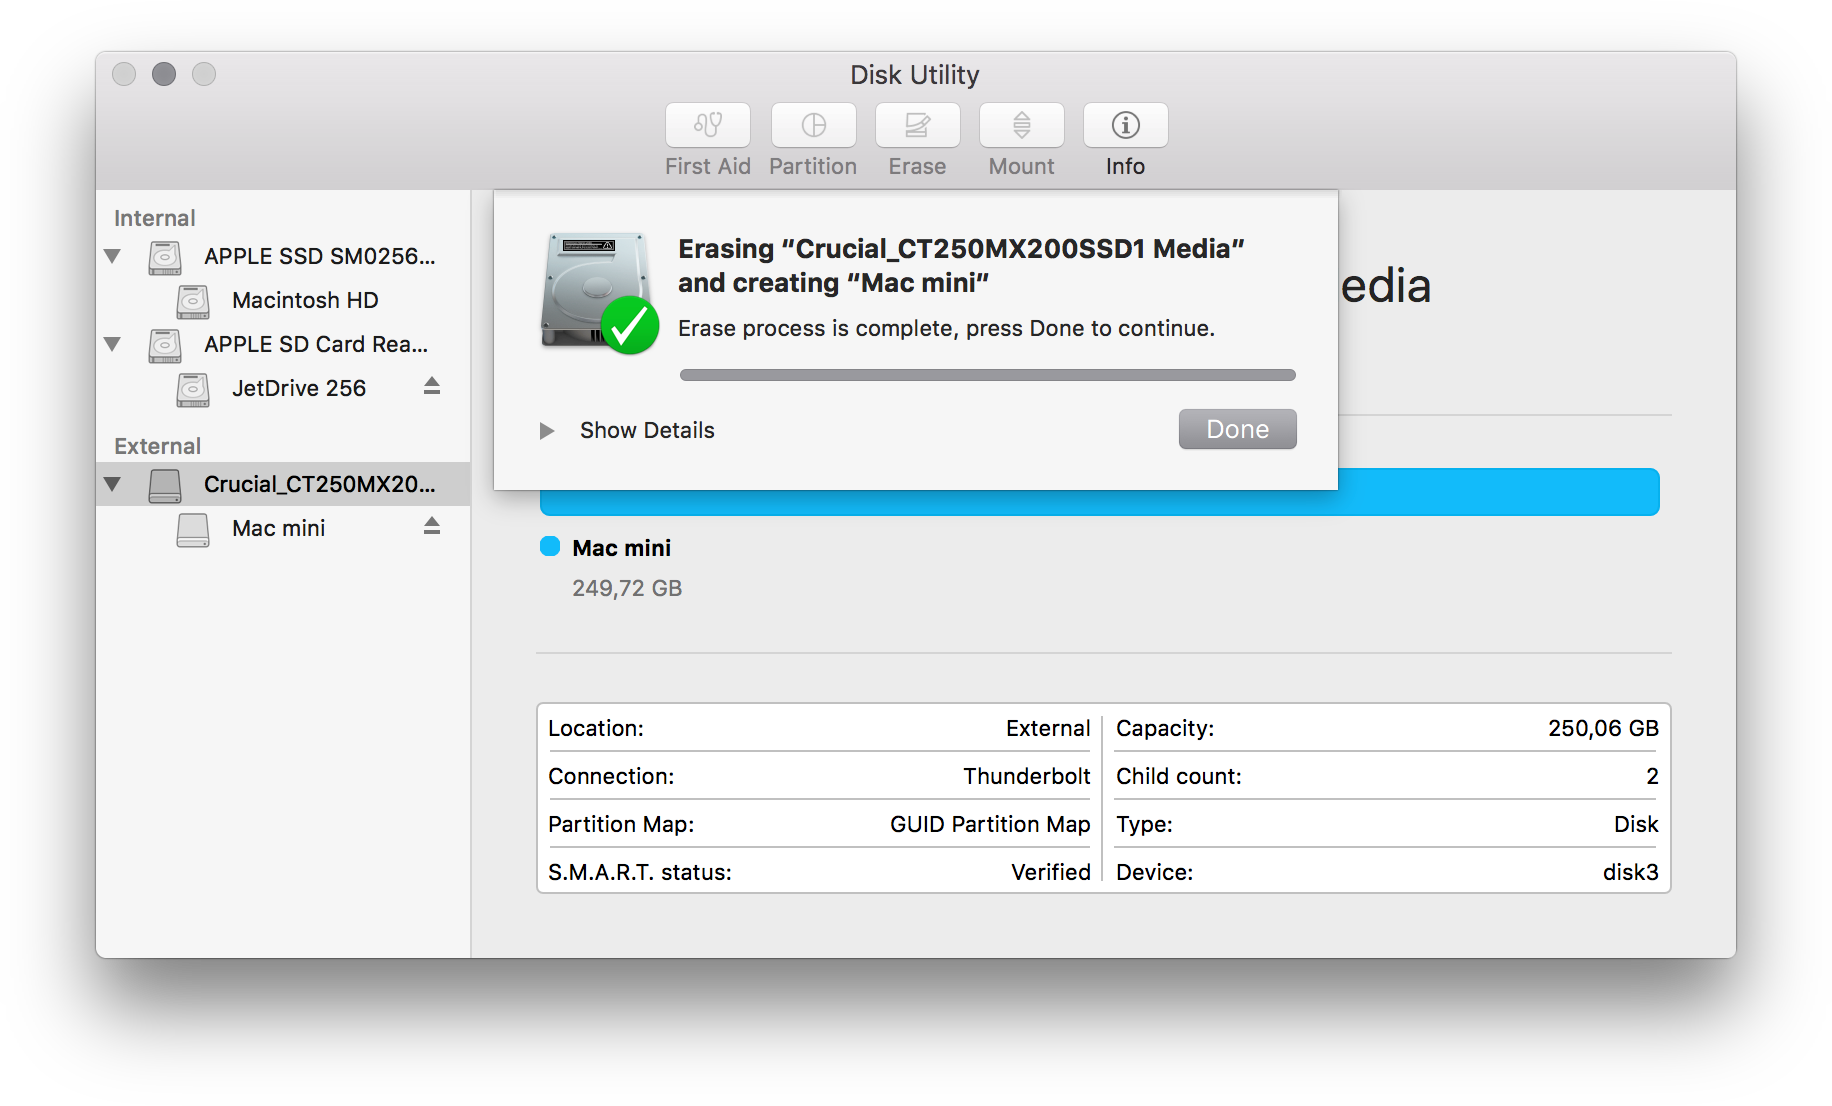Click the Capacity: label

point(1165,728)
